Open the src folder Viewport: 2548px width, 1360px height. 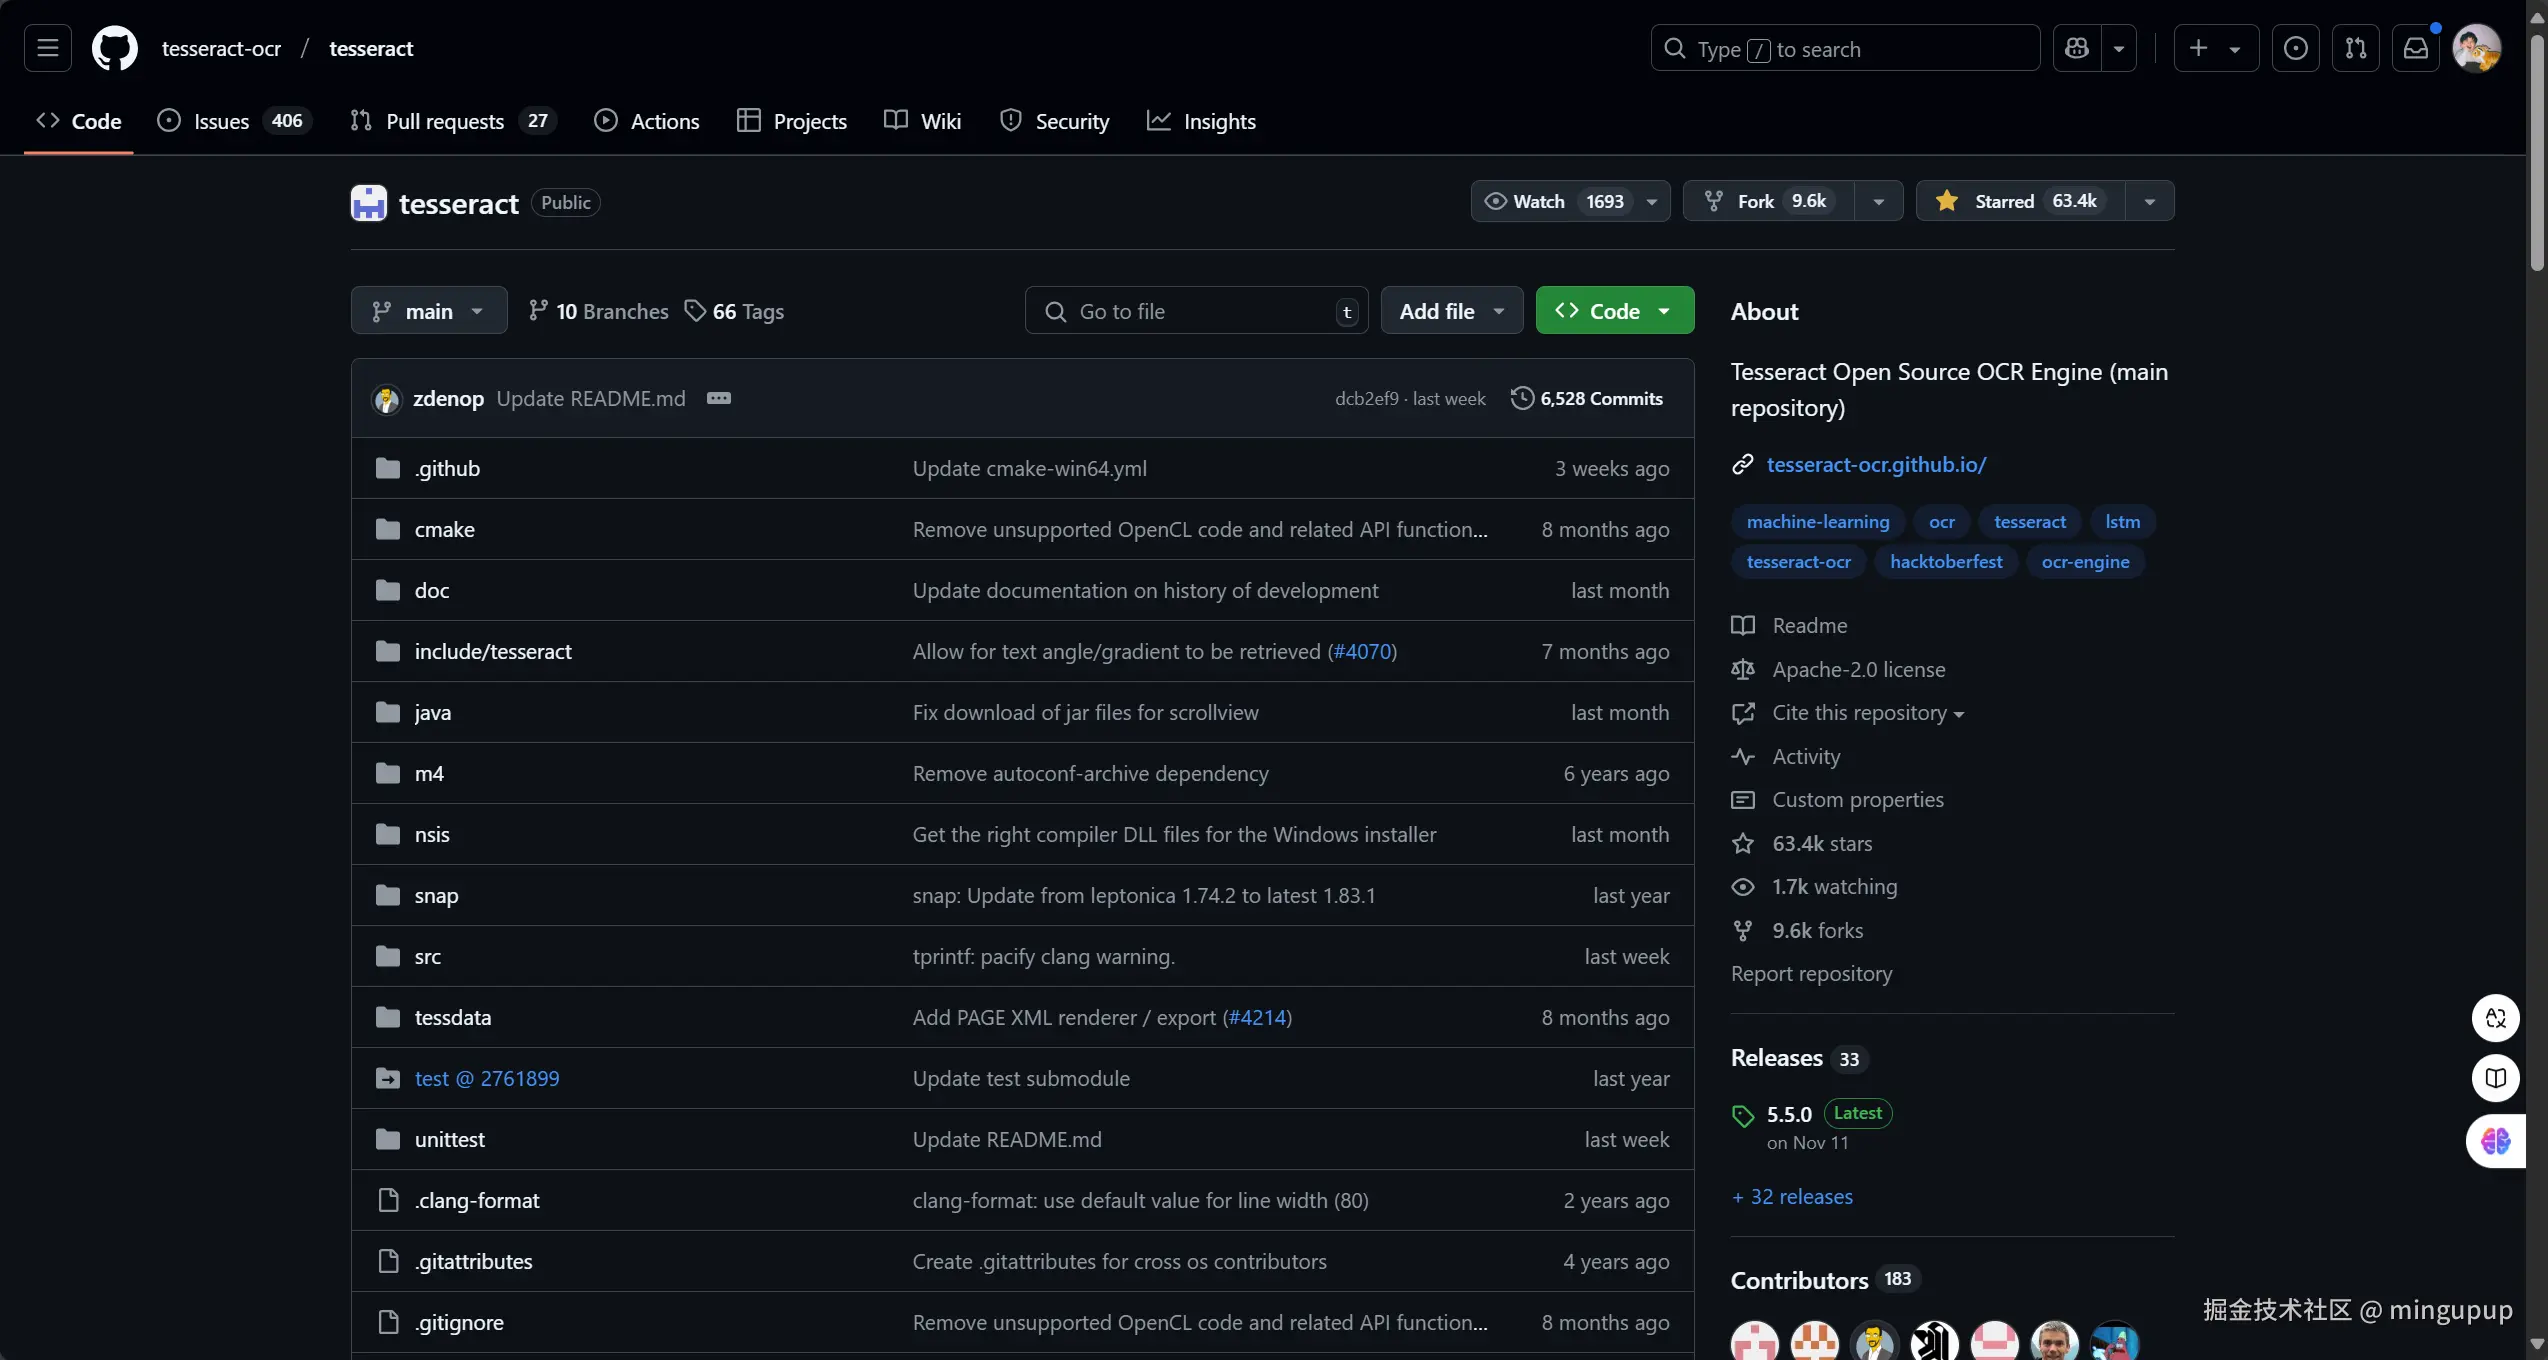(x=427, y=956)
